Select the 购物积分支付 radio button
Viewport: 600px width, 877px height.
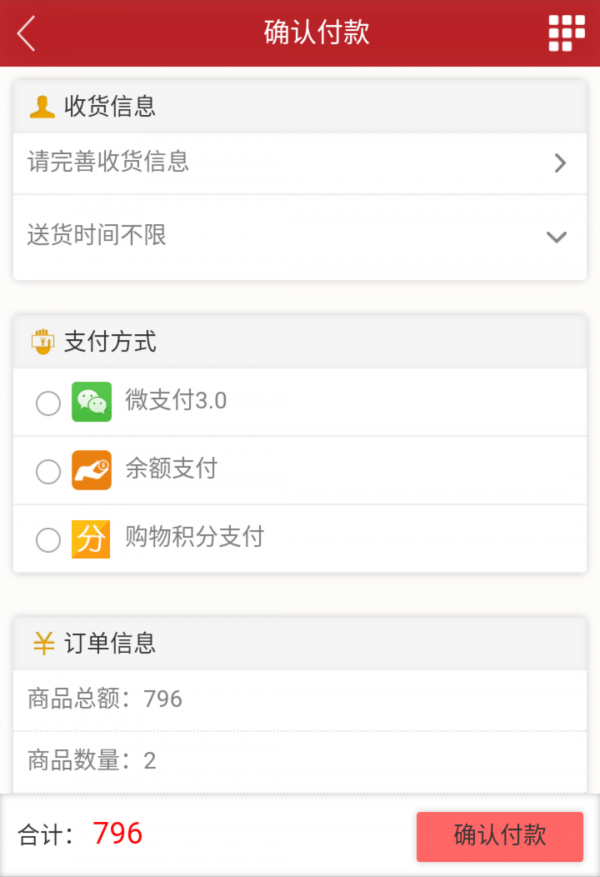click(x=48, y=540)
